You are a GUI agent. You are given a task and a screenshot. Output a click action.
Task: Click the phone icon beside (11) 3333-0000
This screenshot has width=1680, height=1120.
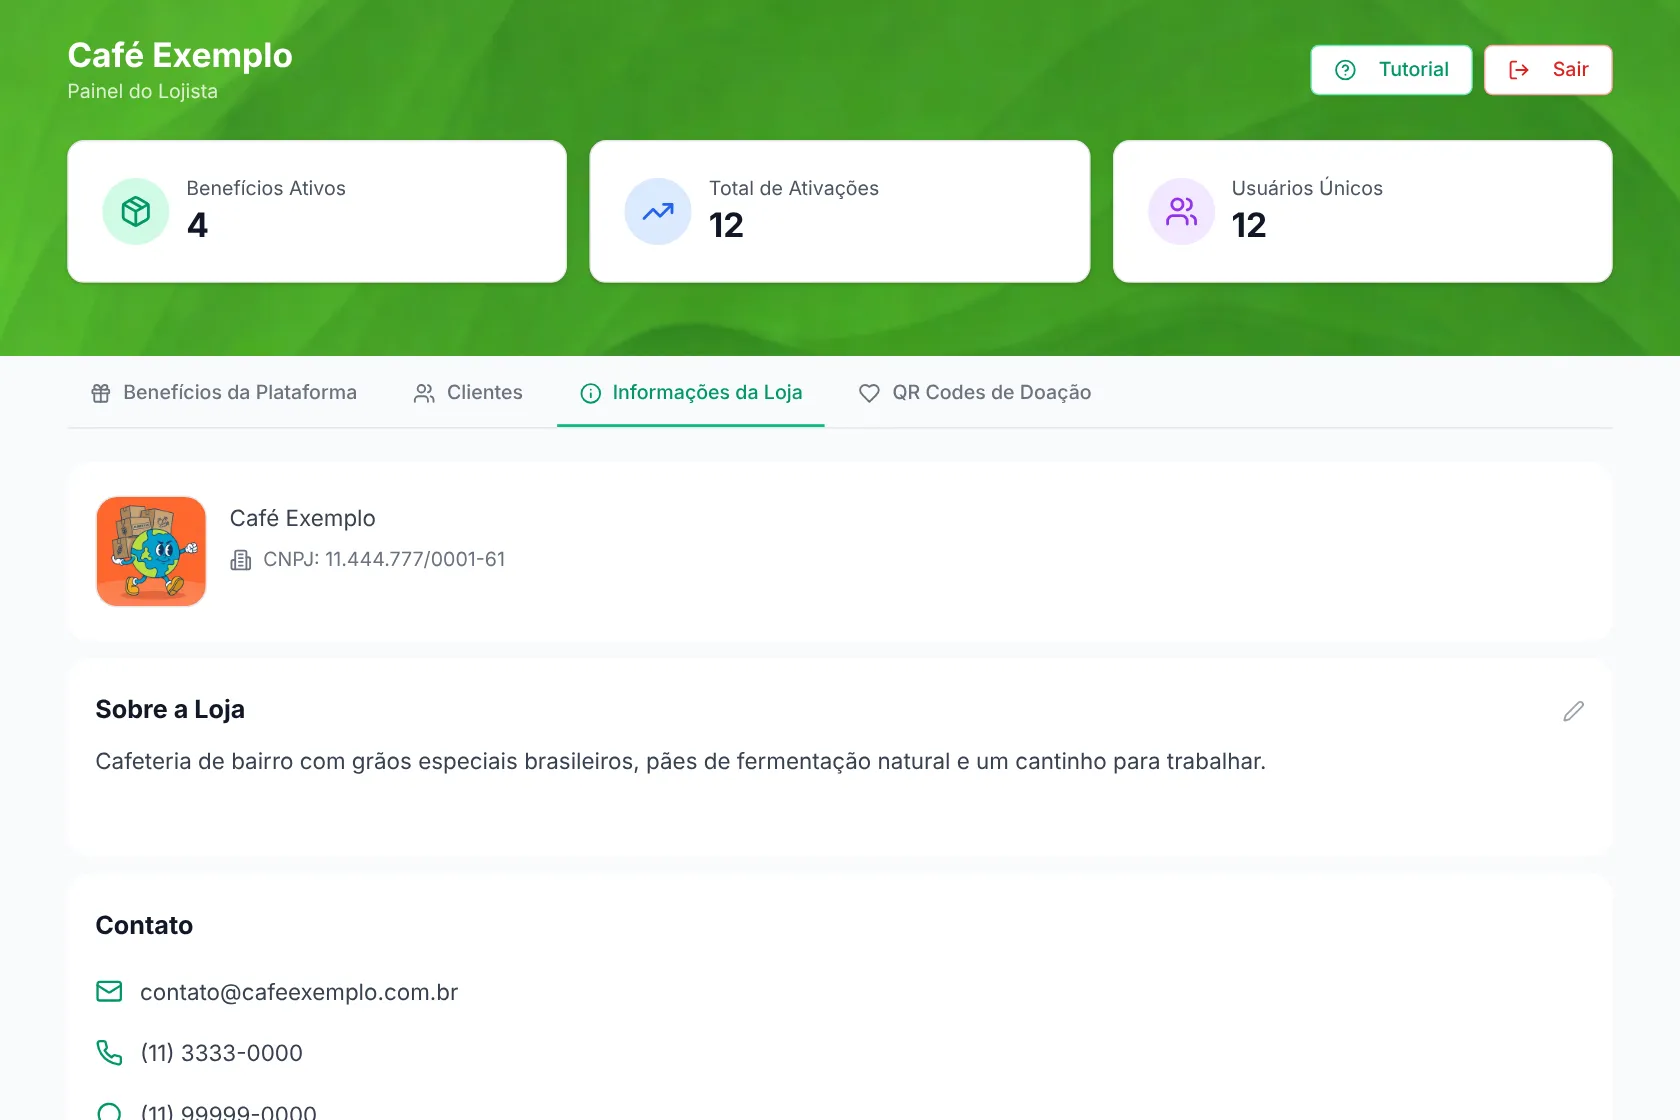tap(109, 1053)
